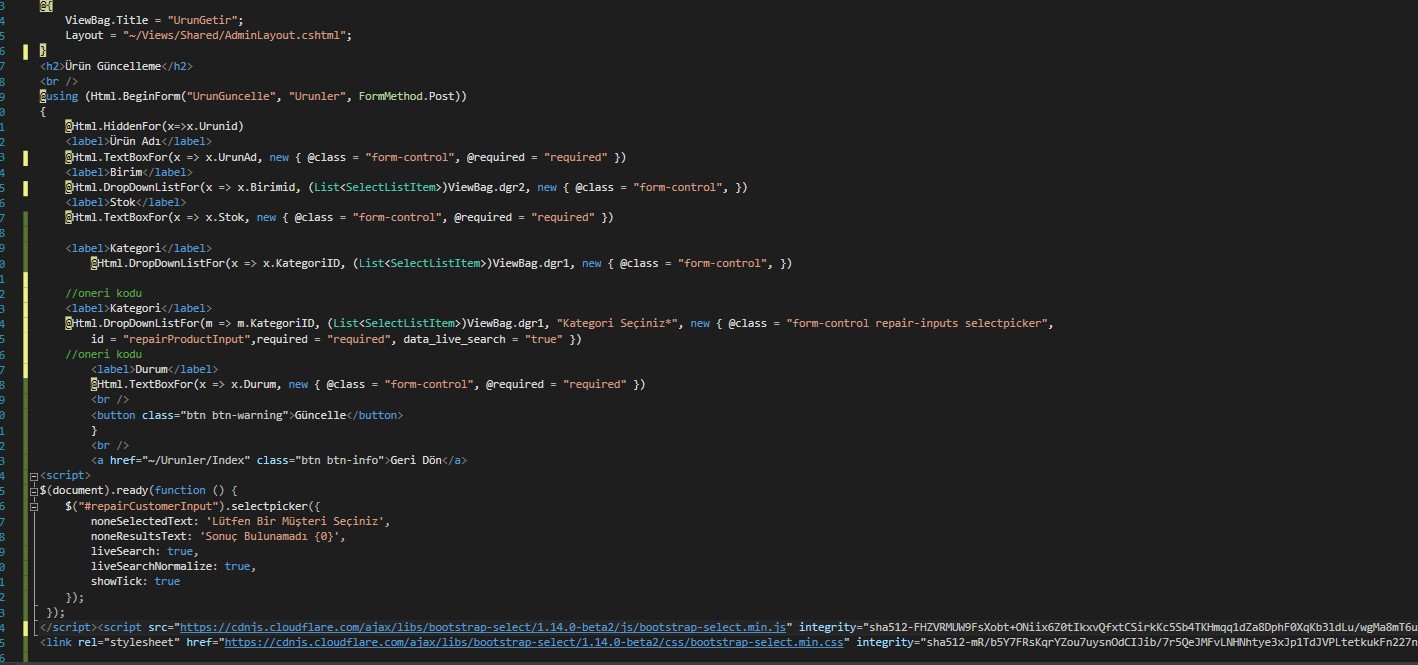Click data_live_search = "true" attribute
This screenshot has width=1418, height=665.
point(485,339)
